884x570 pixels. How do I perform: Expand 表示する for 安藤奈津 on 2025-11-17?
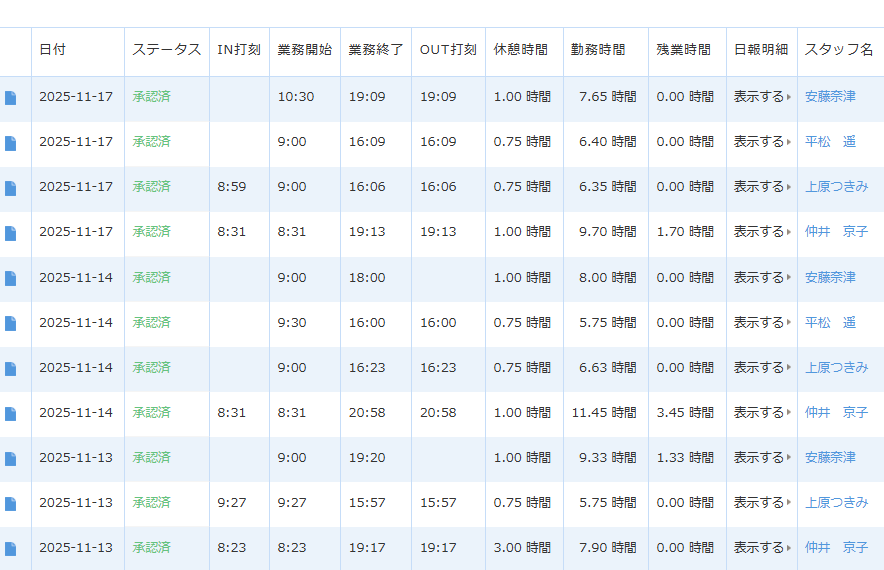coord(761,97)
